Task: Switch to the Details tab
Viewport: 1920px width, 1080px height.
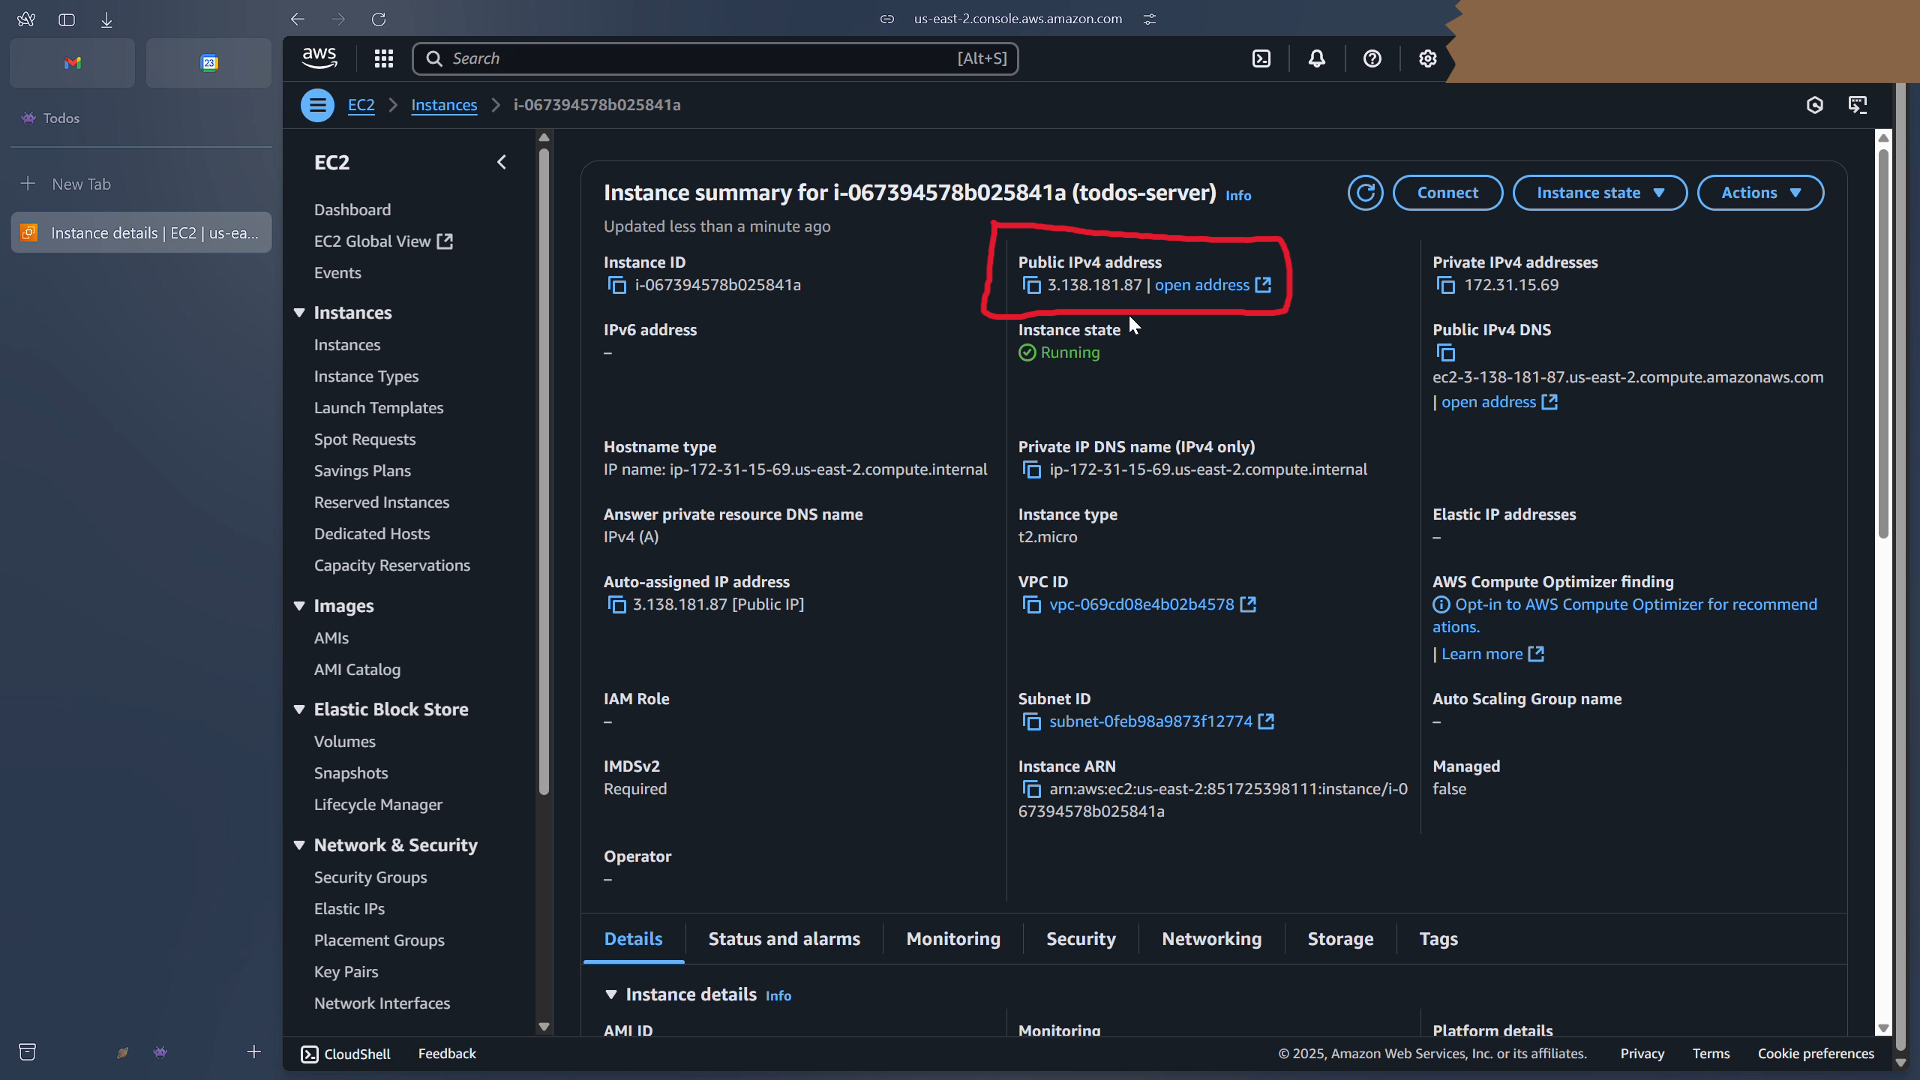Action: pyautogui.click(x=633, y=939)
